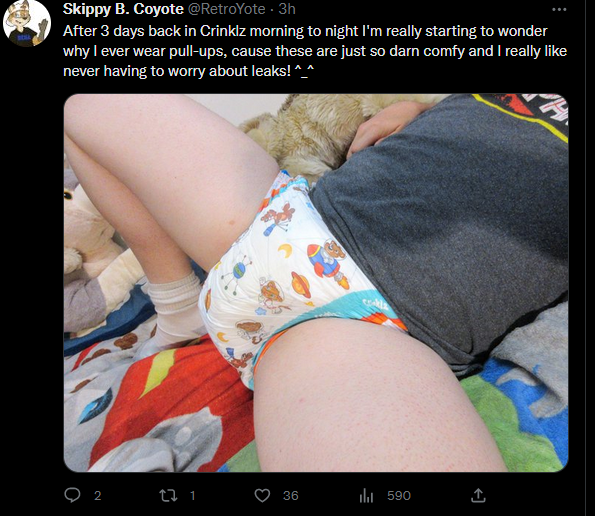Click the reply speech bubble icon
This screenshot has width=595, height=516.
[72, 495]
